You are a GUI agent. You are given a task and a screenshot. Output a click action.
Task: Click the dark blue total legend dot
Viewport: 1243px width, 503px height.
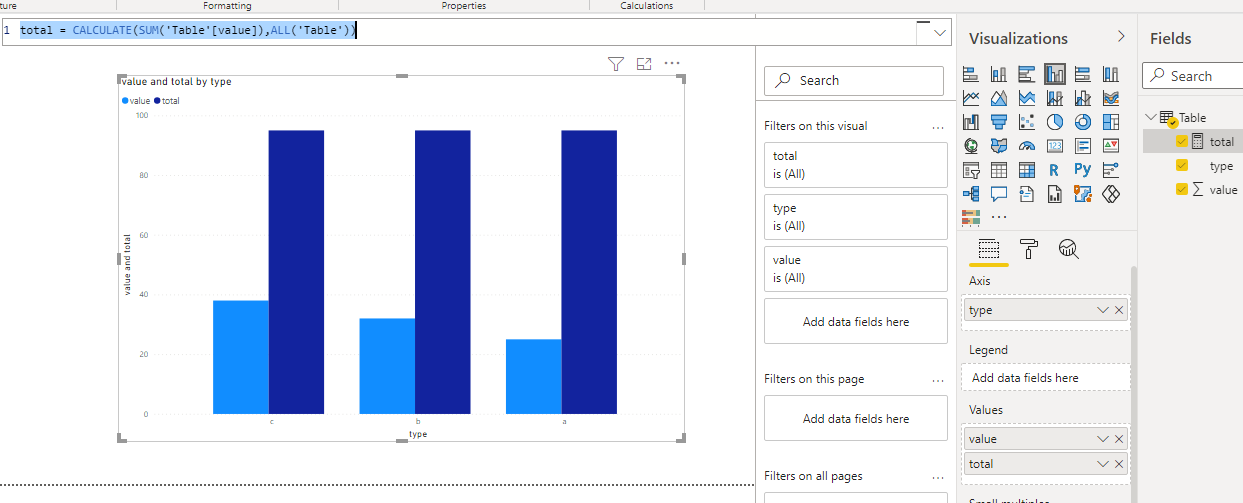tap(157, 101)
